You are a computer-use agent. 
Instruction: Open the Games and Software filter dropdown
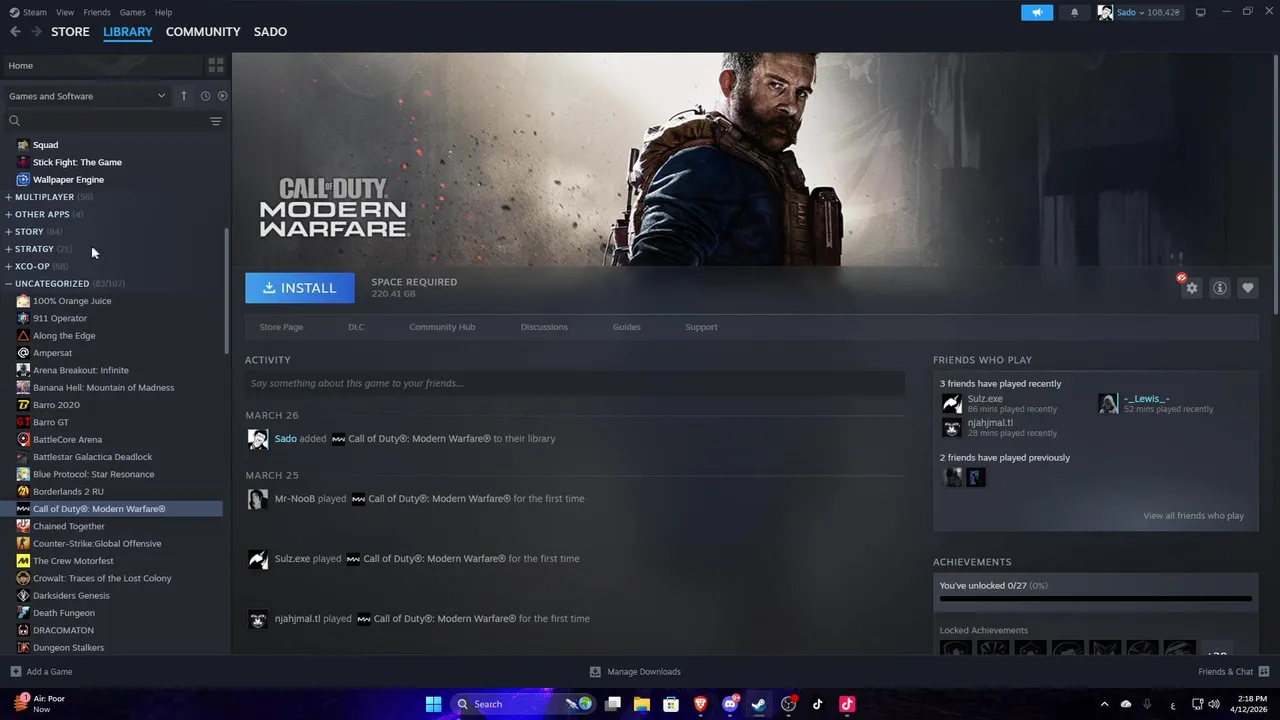(87, 96)
